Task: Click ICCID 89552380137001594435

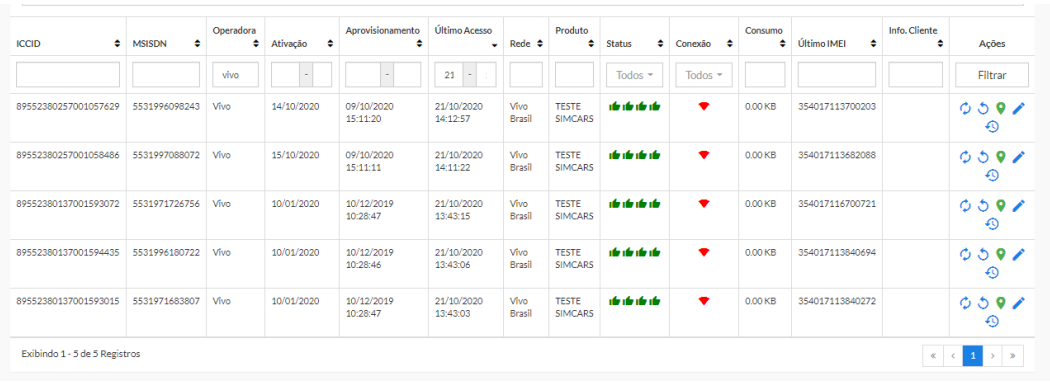Action: (68, 252)
